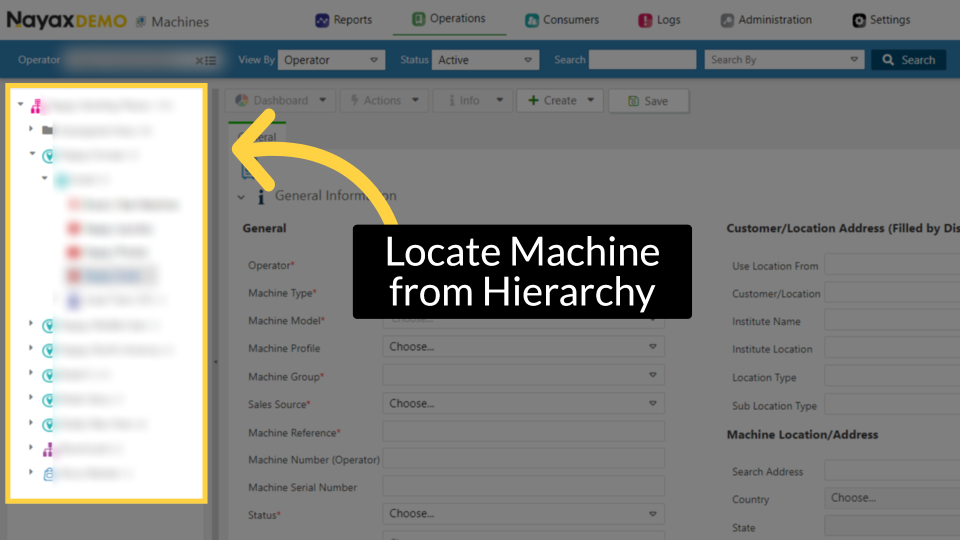Click the pink hierarchy root icon

(35, 105)
